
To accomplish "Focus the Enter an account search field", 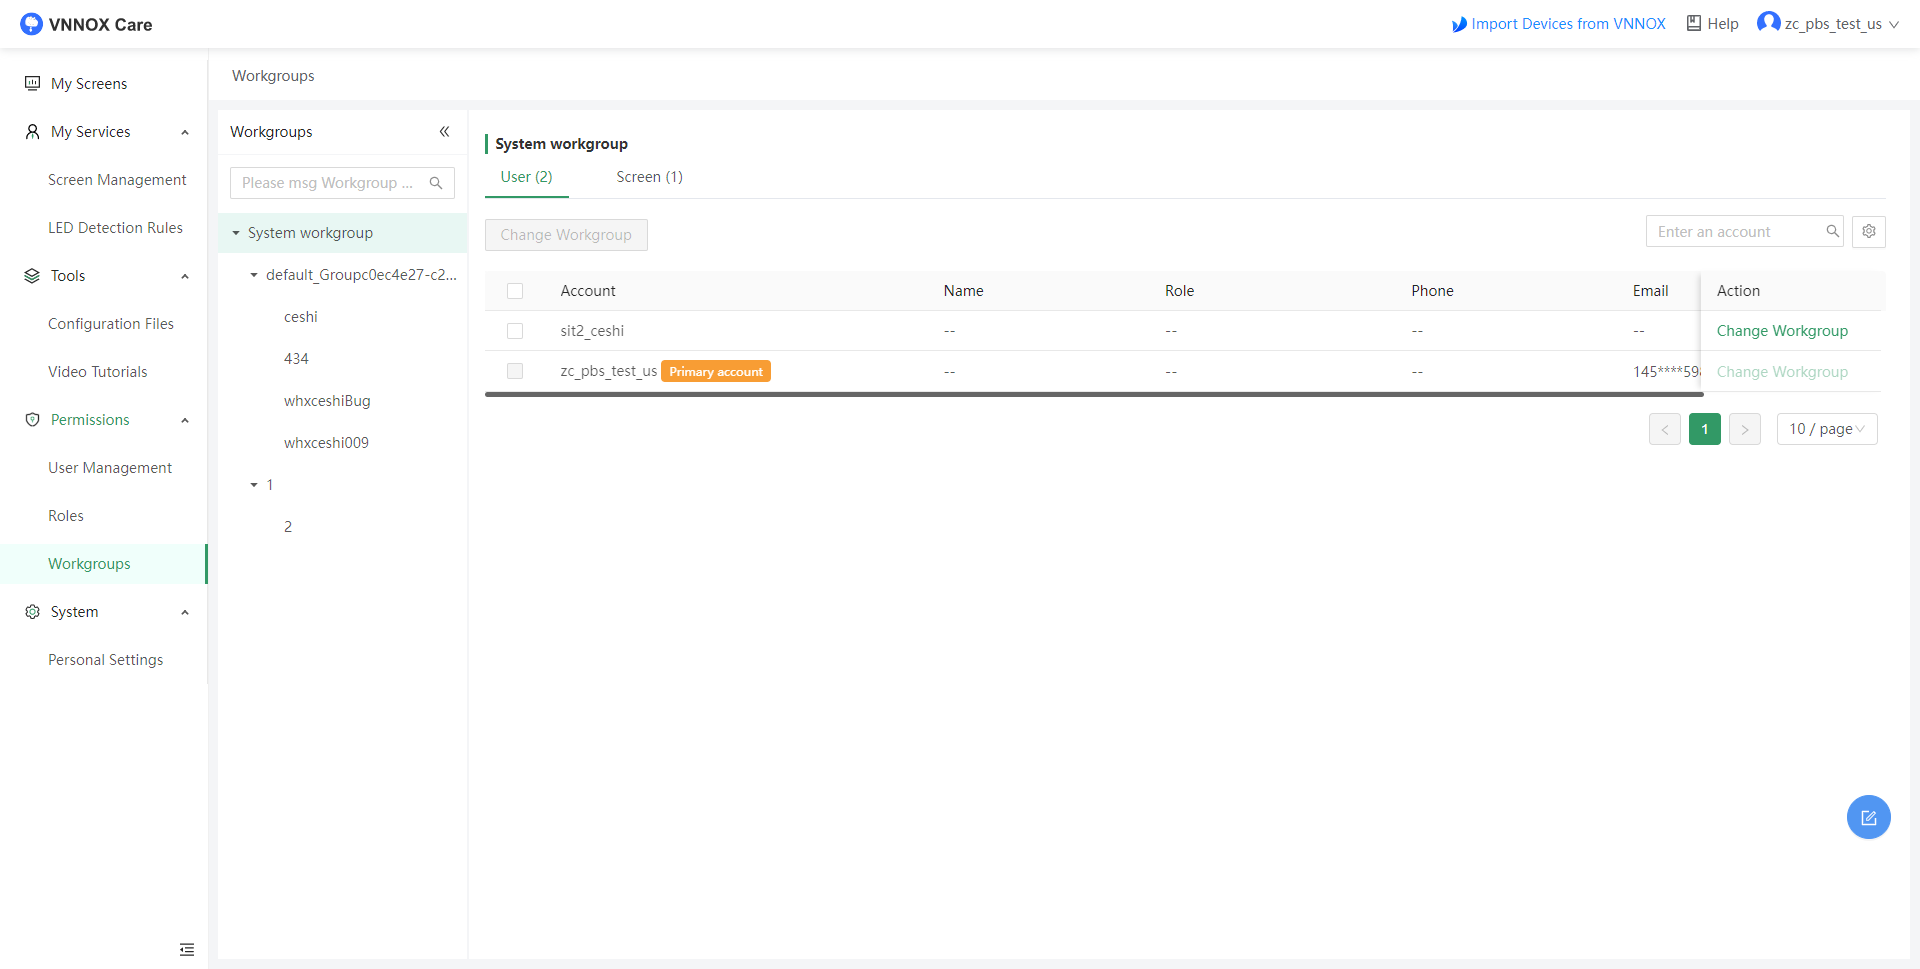I will tap(1735, 232).
